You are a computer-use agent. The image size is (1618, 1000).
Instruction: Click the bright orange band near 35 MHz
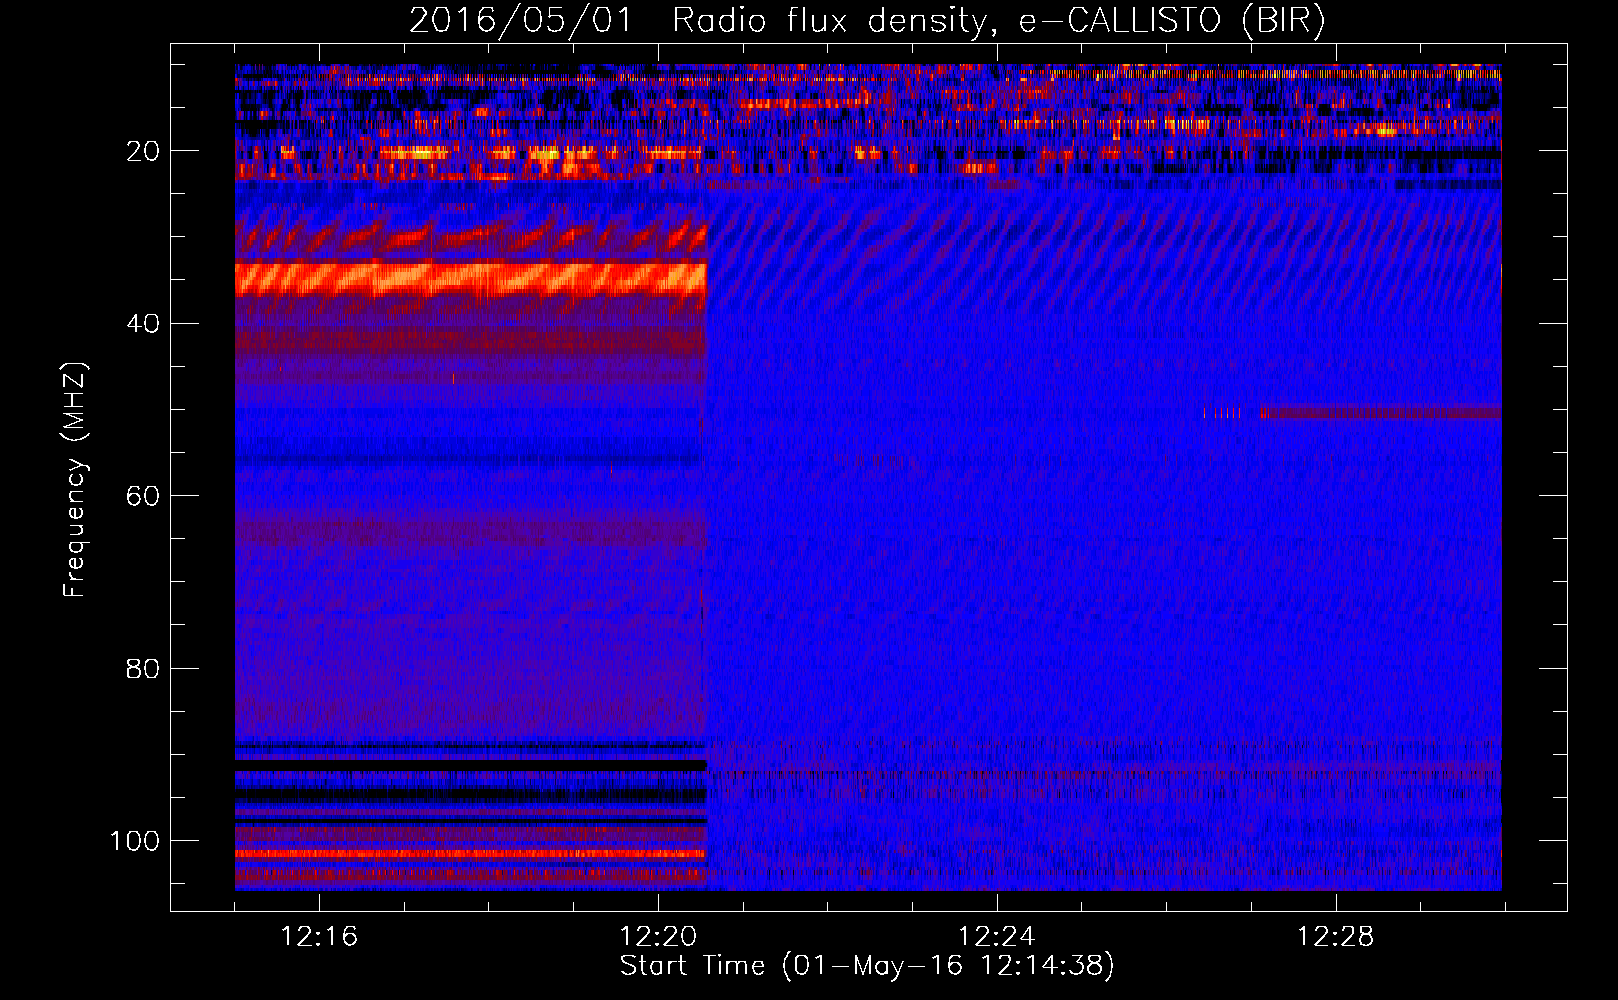(471, 279)
